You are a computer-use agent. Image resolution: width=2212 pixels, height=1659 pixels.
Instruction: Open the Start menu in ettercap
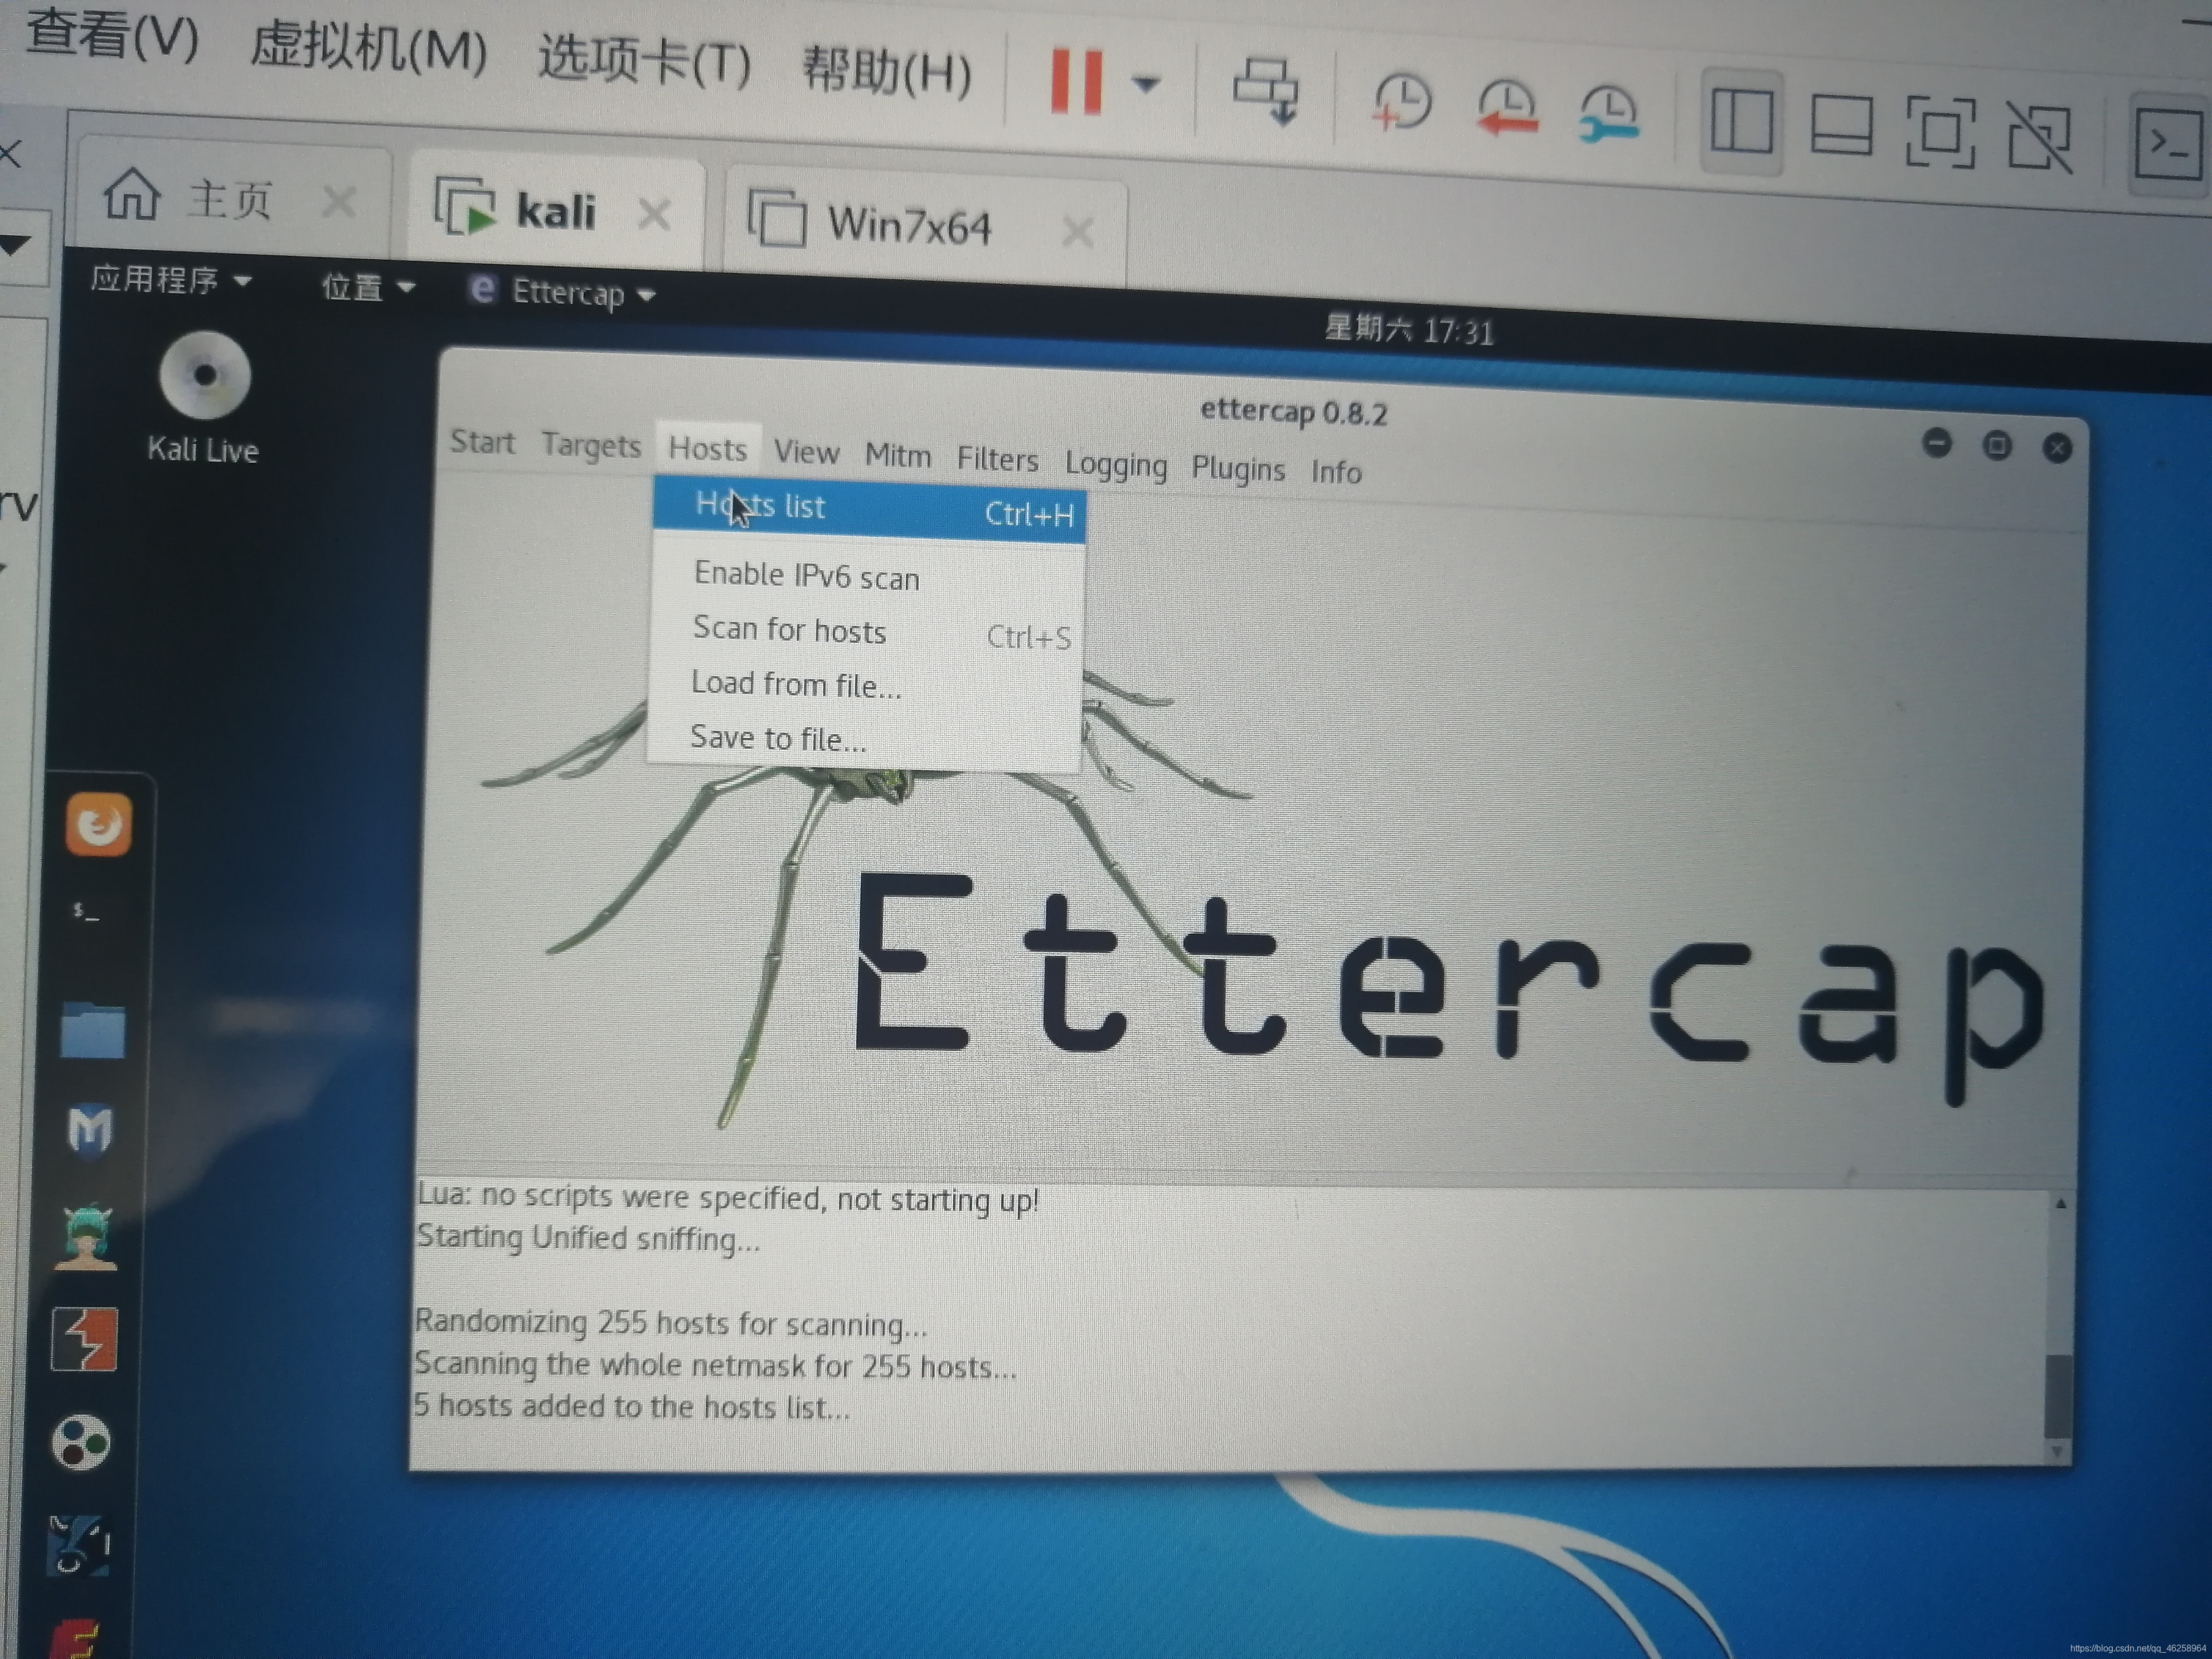point(482,442)
